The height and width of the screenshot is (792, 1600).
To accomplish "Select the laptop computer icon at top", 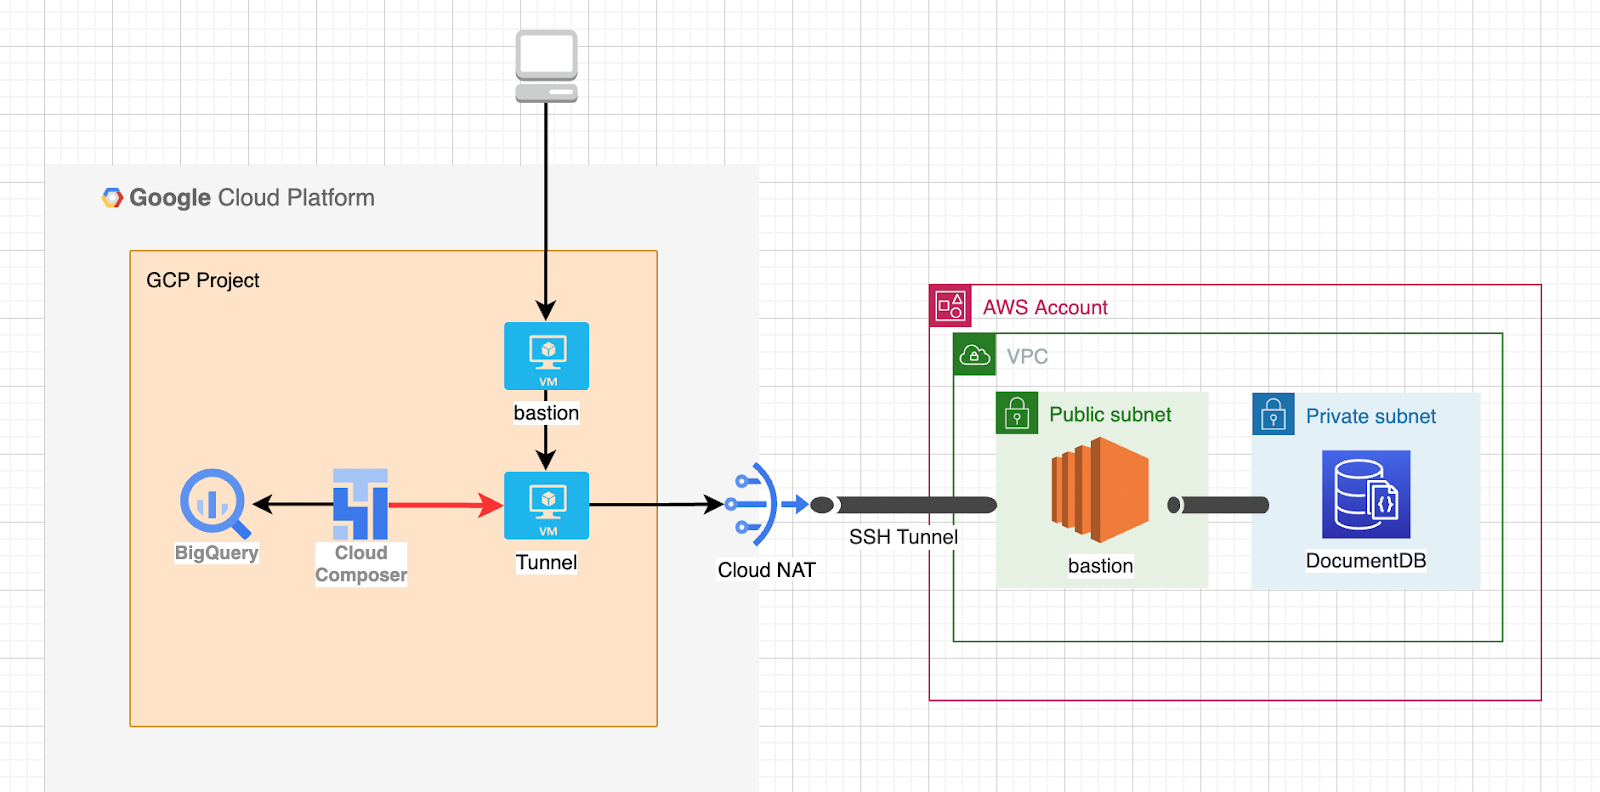I will pyautogui.click(x=546, y=66).
